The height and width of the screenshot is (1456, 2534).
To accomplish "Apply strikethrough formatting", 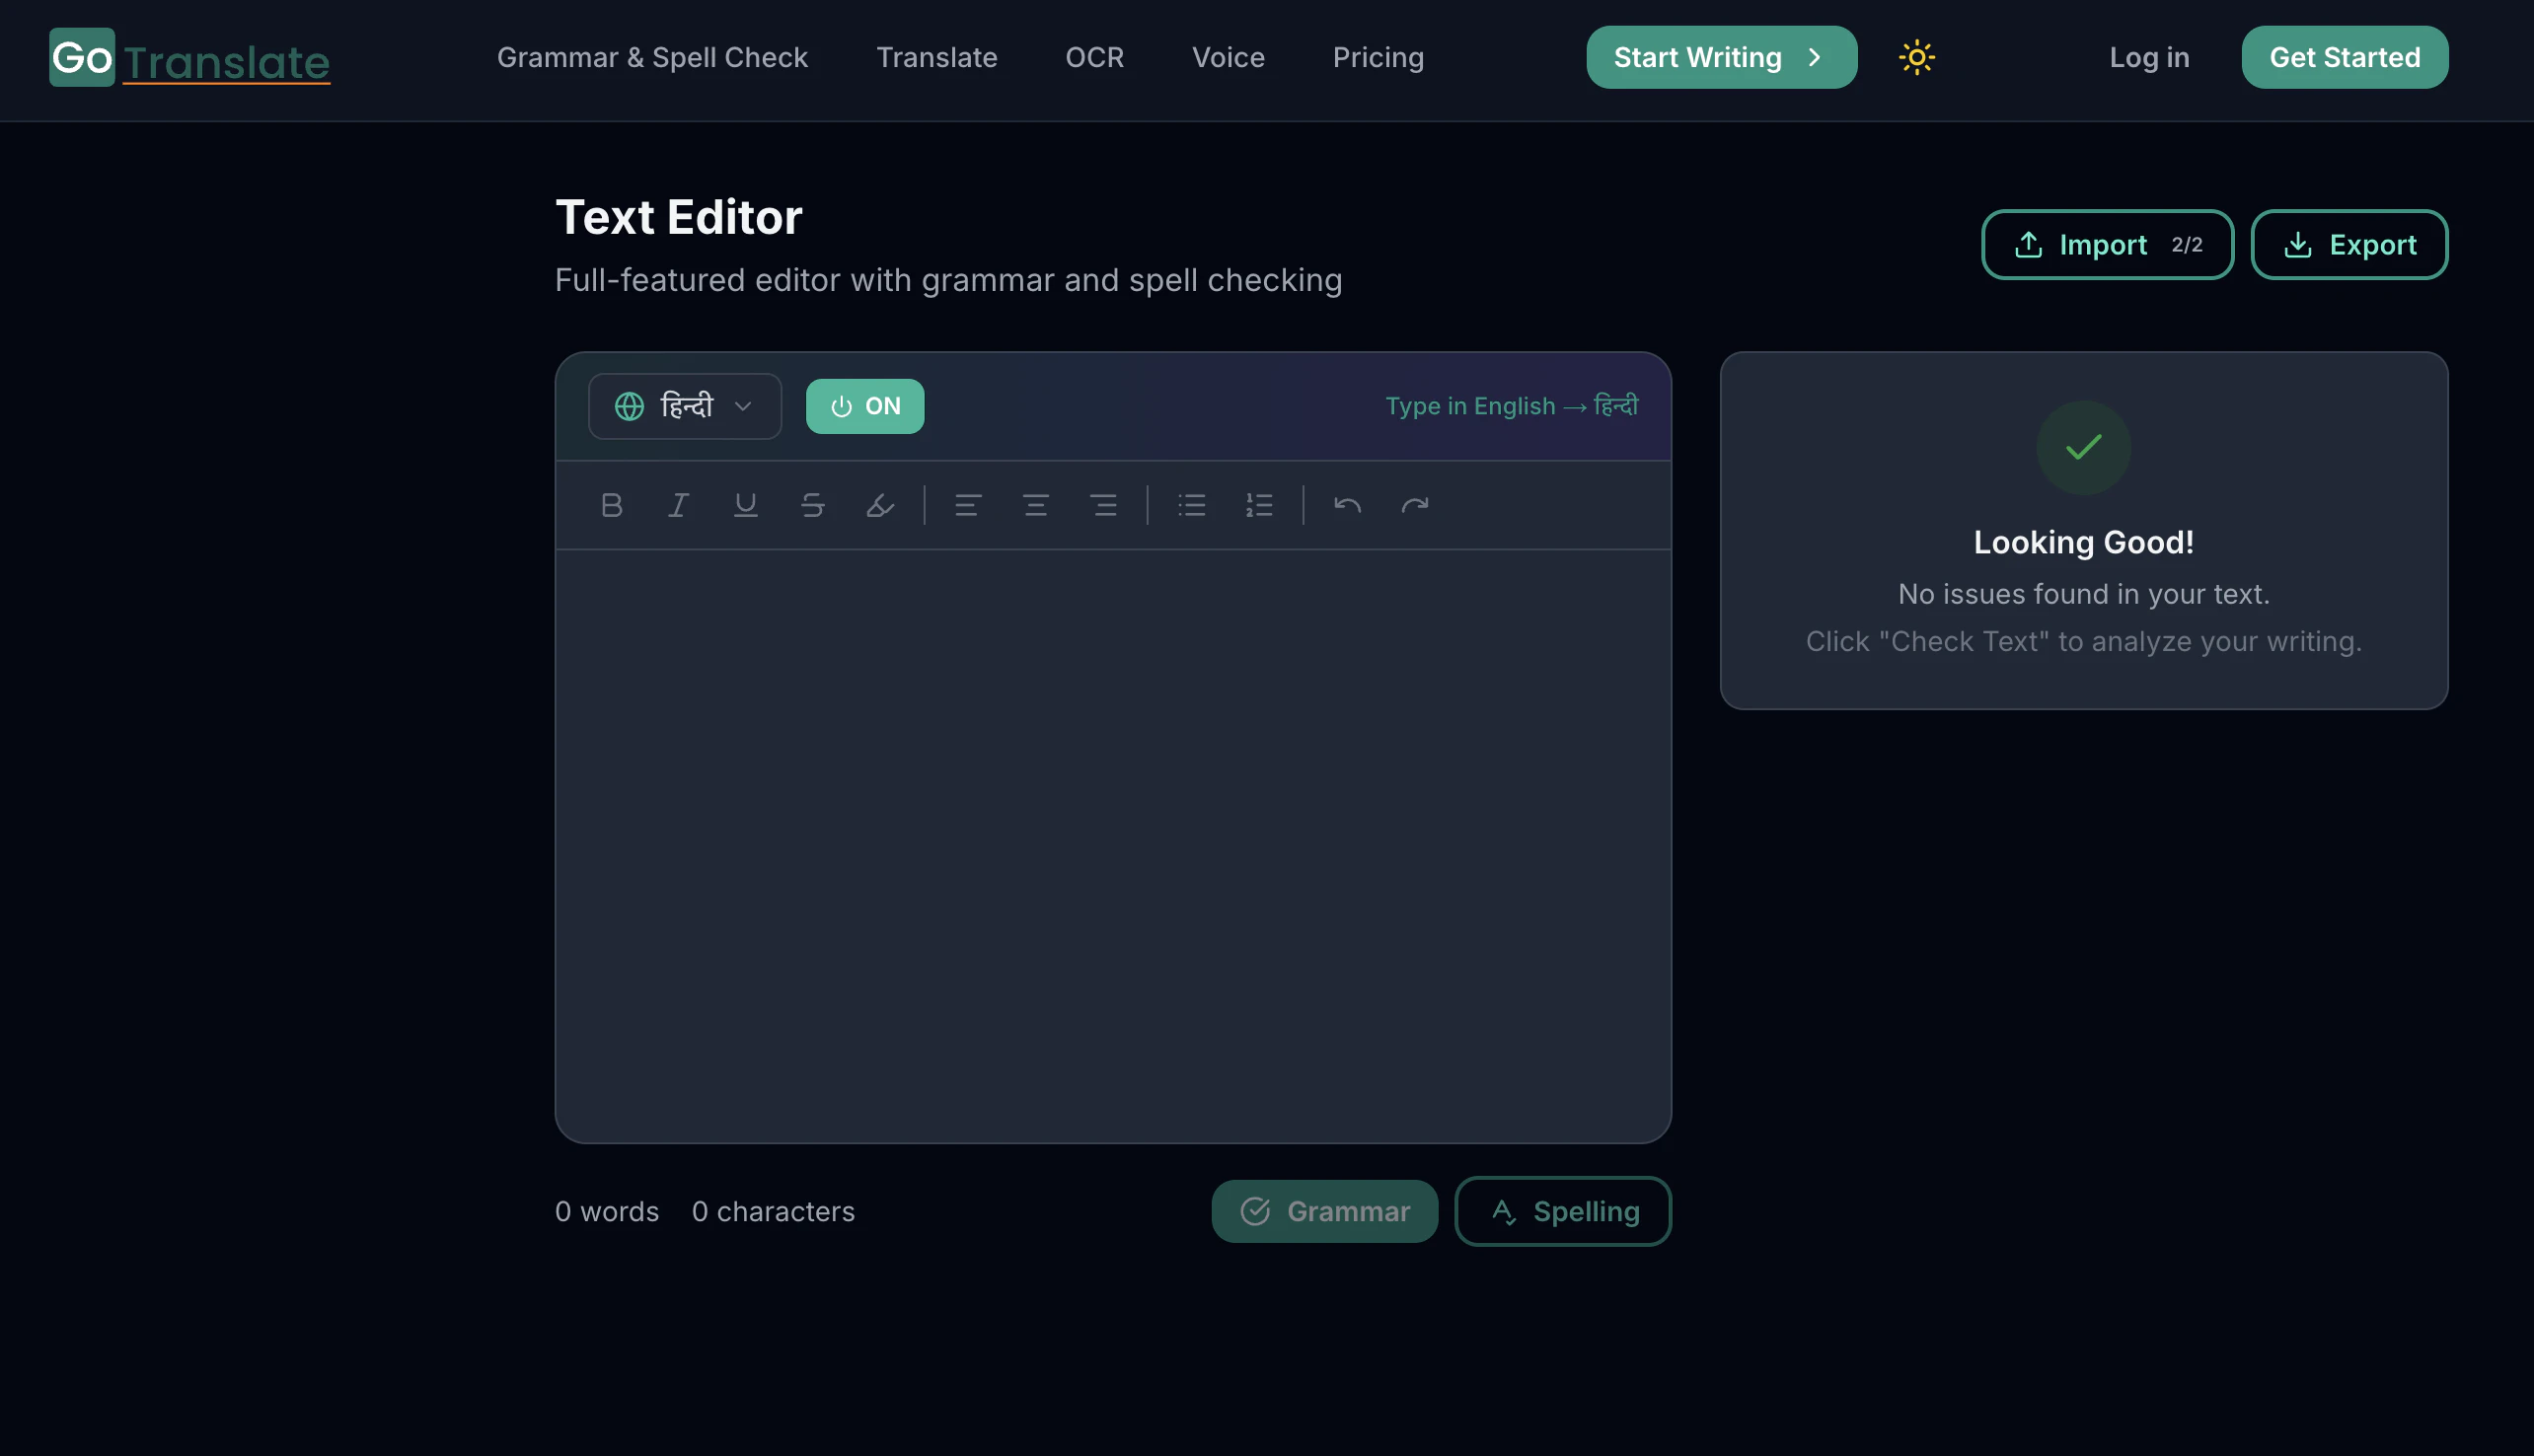I will [x=812, y=505].
